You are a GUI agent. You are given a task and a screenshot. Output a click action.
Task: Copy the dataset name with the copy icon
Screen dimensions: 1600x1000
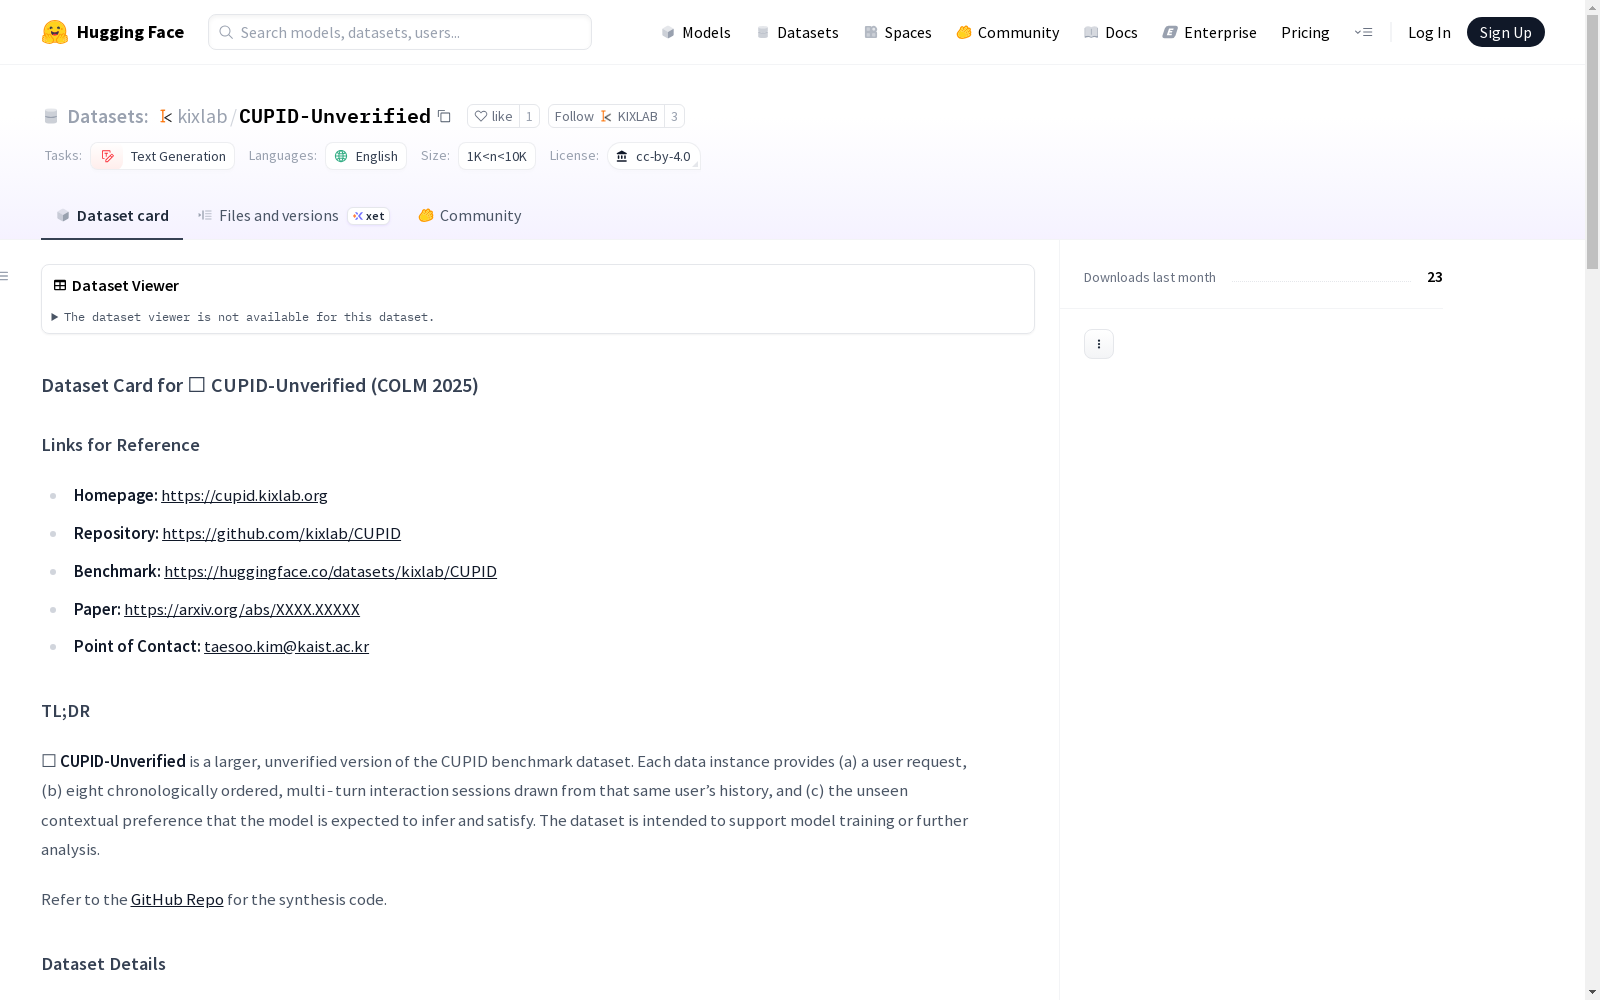coord(444,116)
